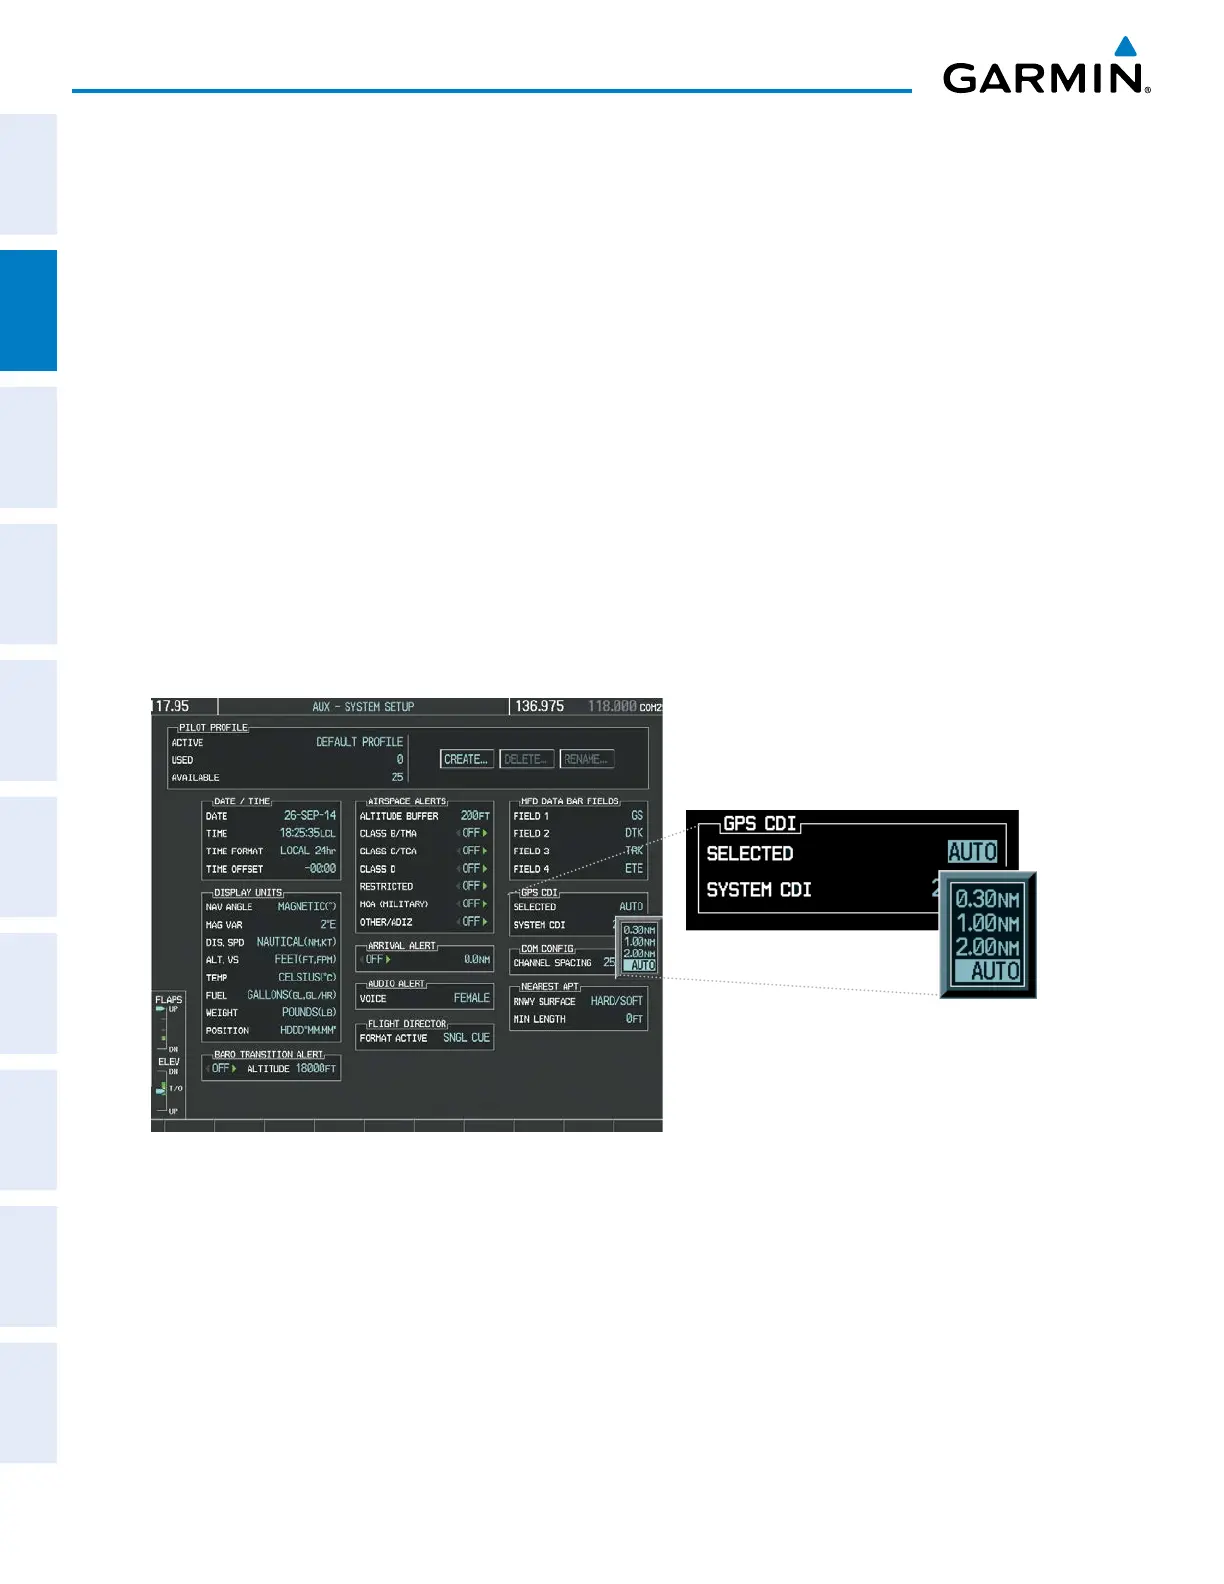Click the GPS CDI SELECTED AUTO value on the MFD

click(631, 907)
